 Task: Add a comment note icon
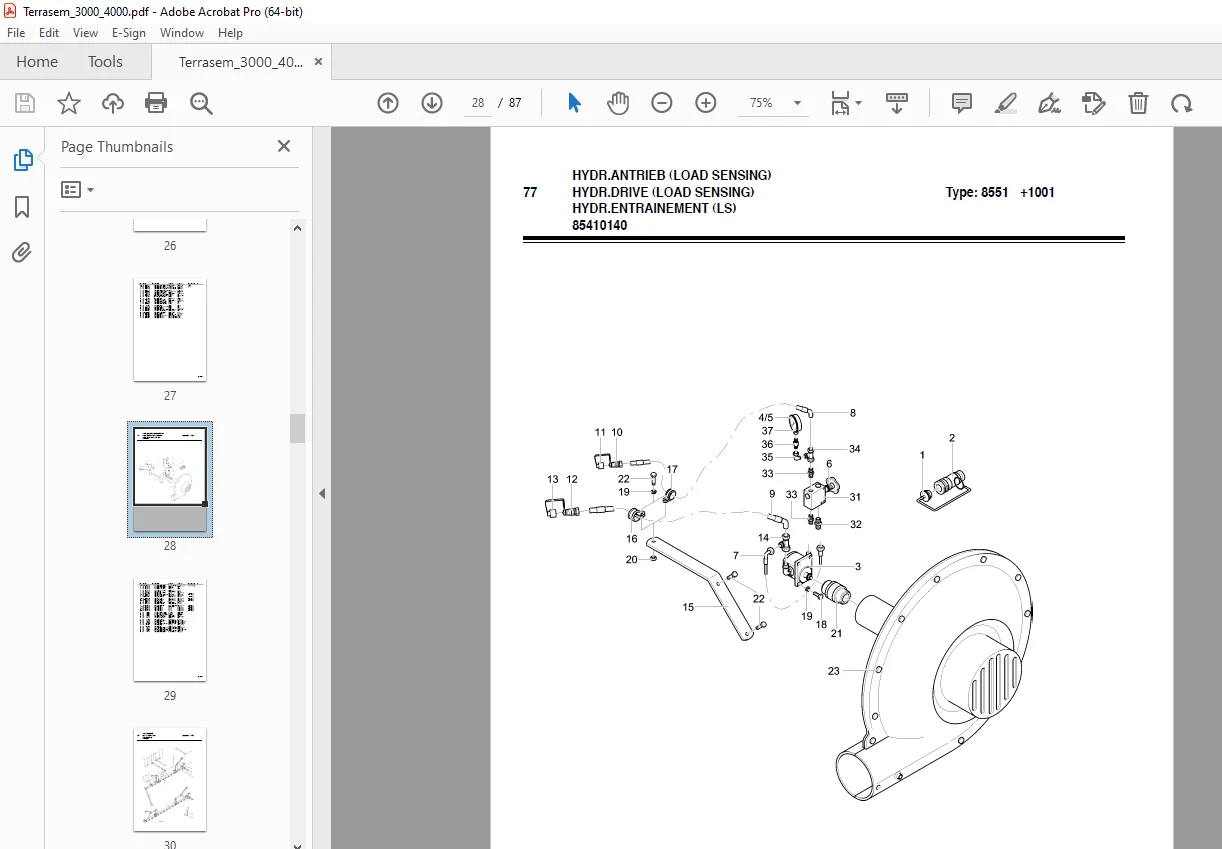962,103
